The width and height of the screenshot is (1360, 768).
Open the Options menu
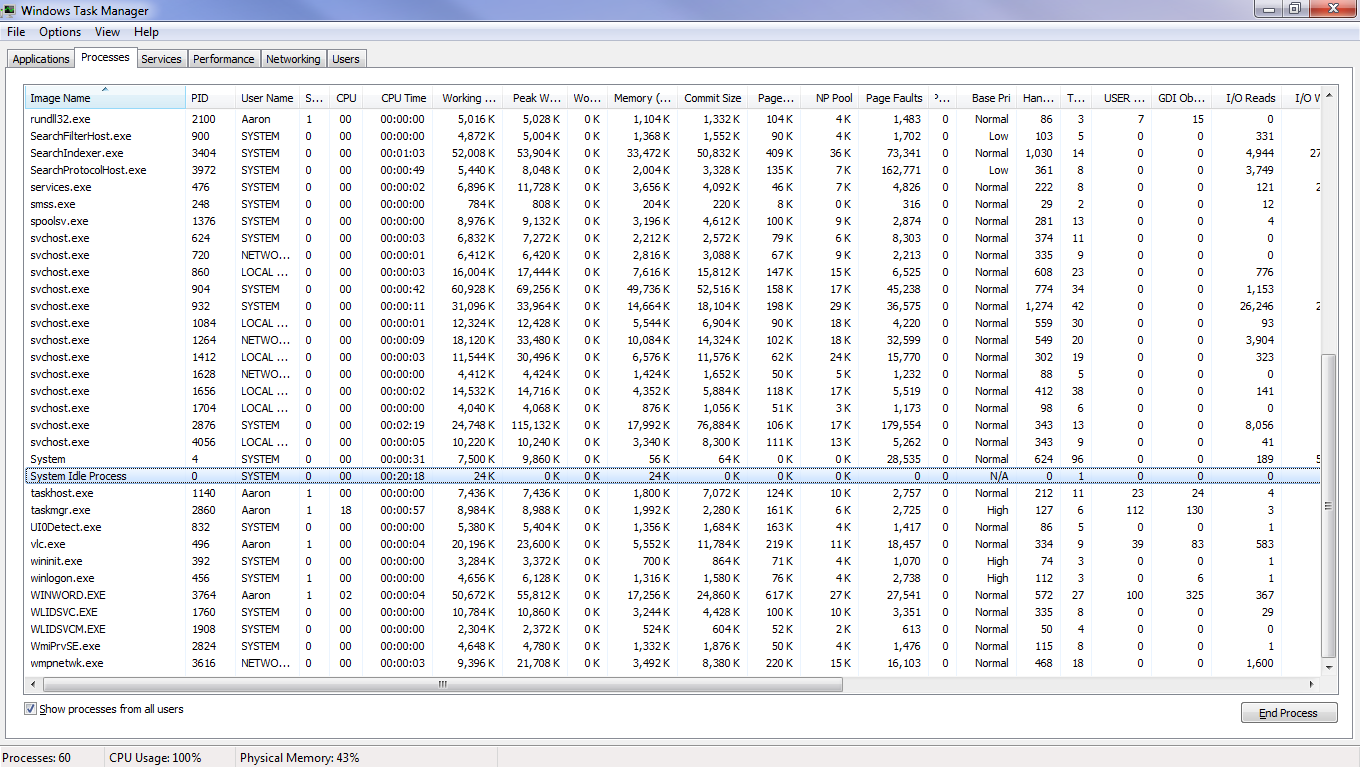[x=60, y=32]
